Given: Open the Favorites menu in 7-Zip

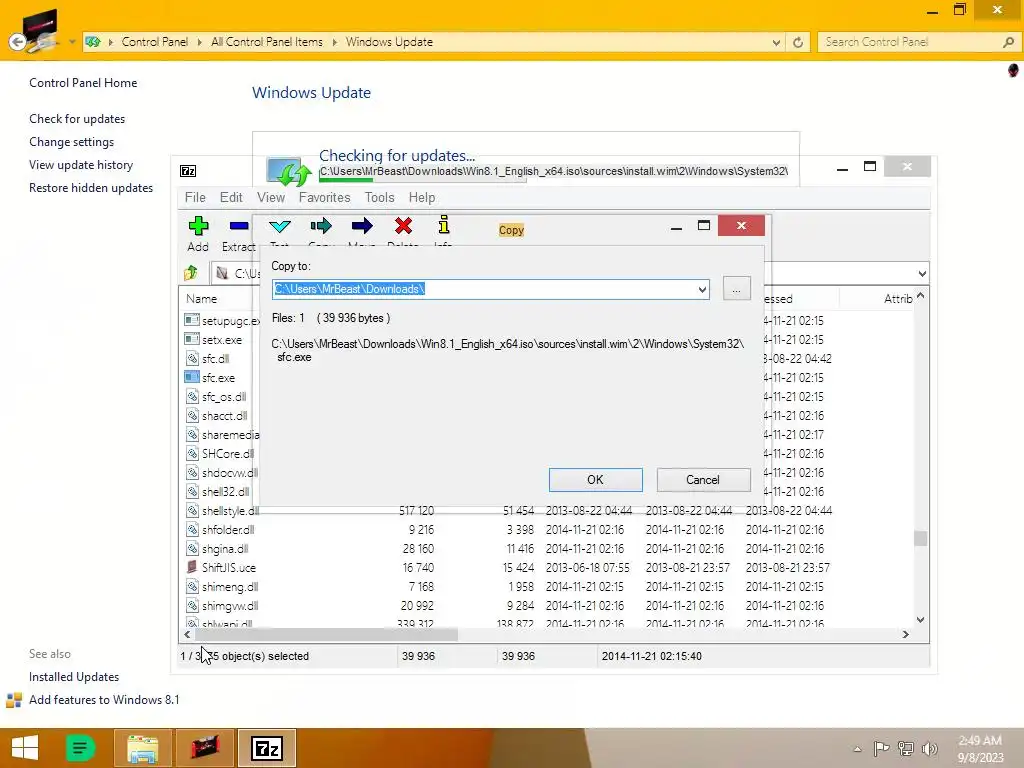Looking at the screenshot, I should (325, 197).
